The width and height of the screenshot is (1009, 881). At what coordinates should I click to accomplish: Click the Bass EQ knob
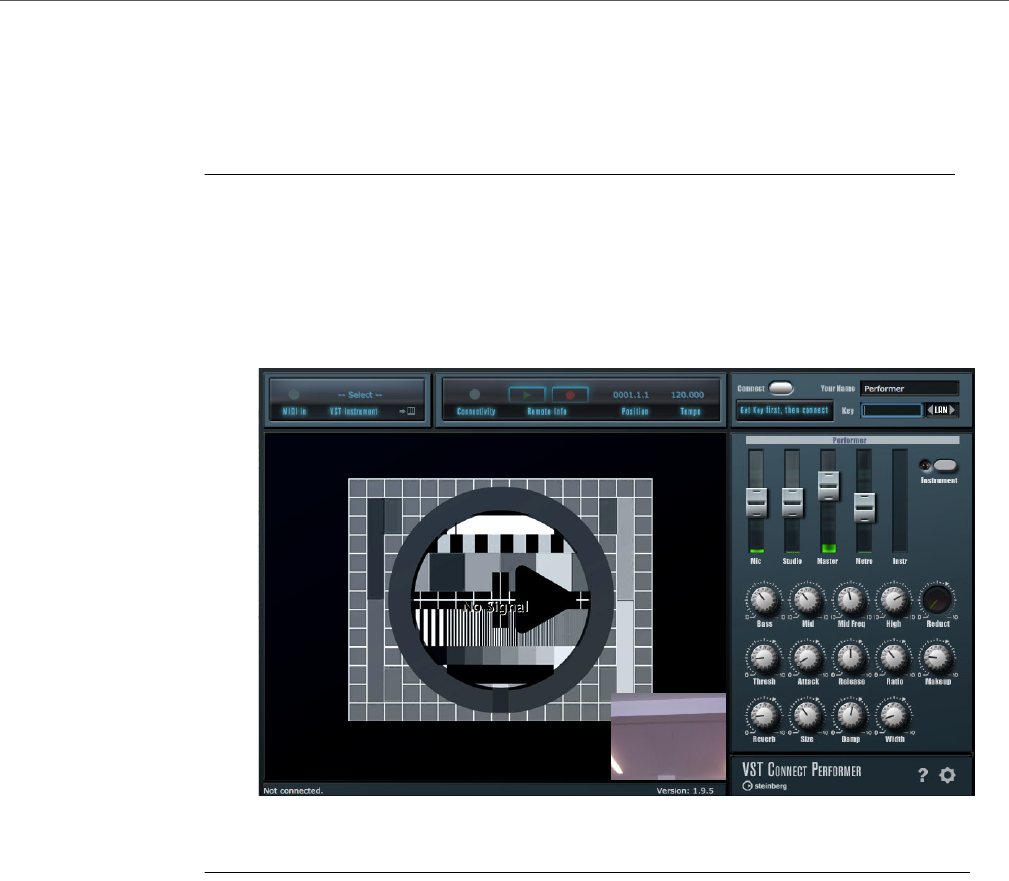764,600
